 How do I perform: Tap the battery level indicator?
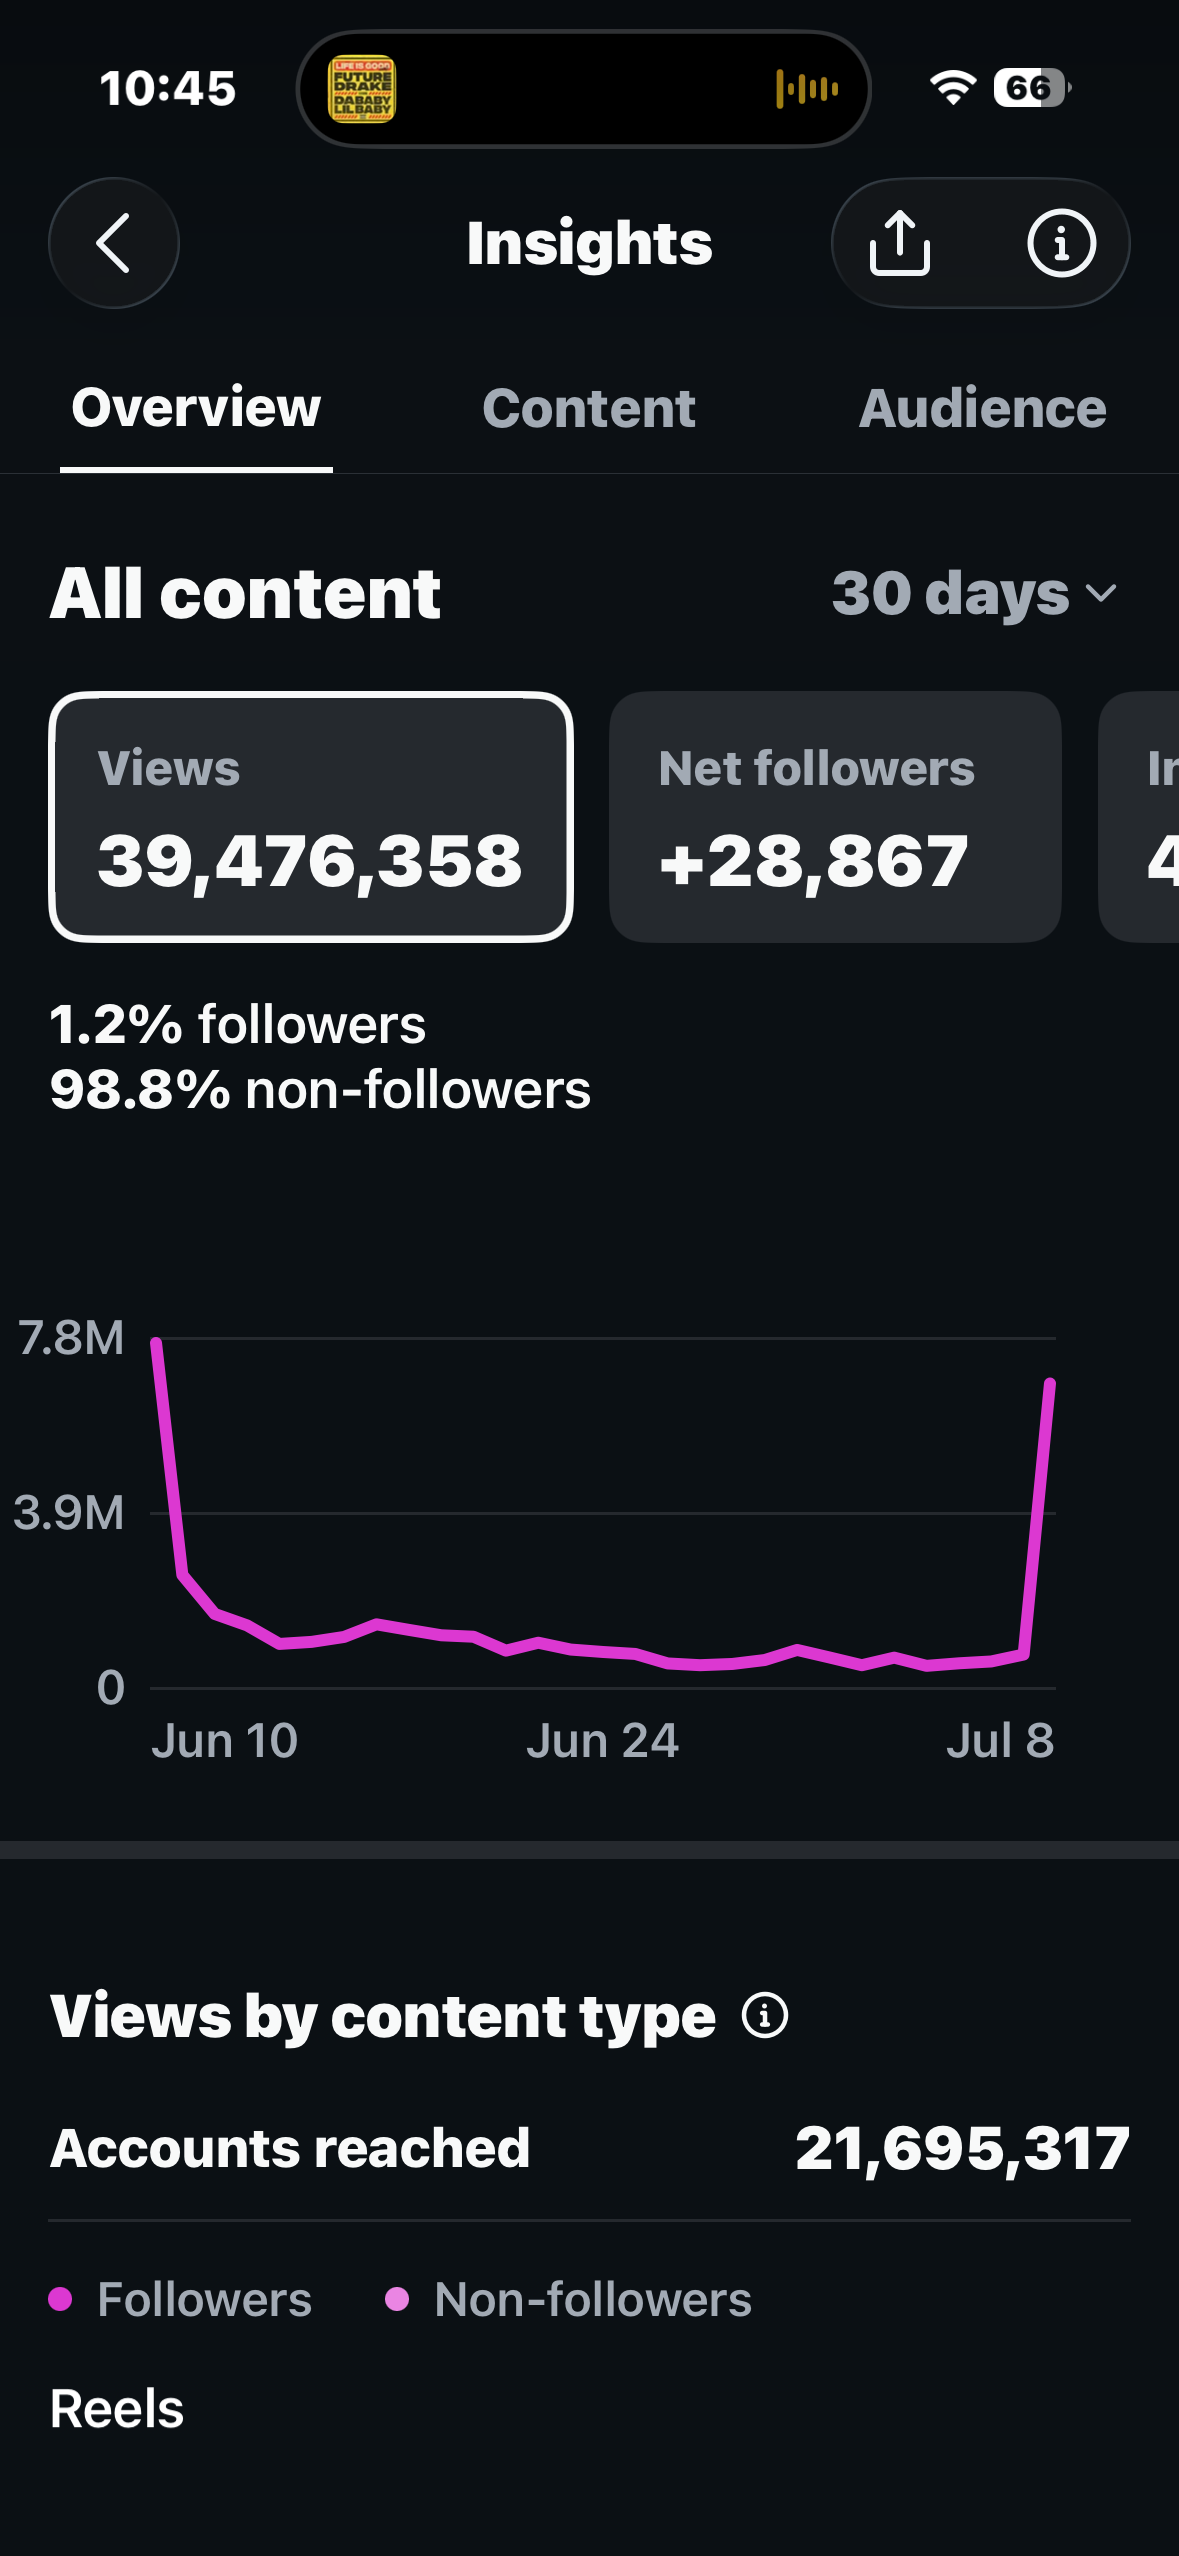(x=1032, y=88)
